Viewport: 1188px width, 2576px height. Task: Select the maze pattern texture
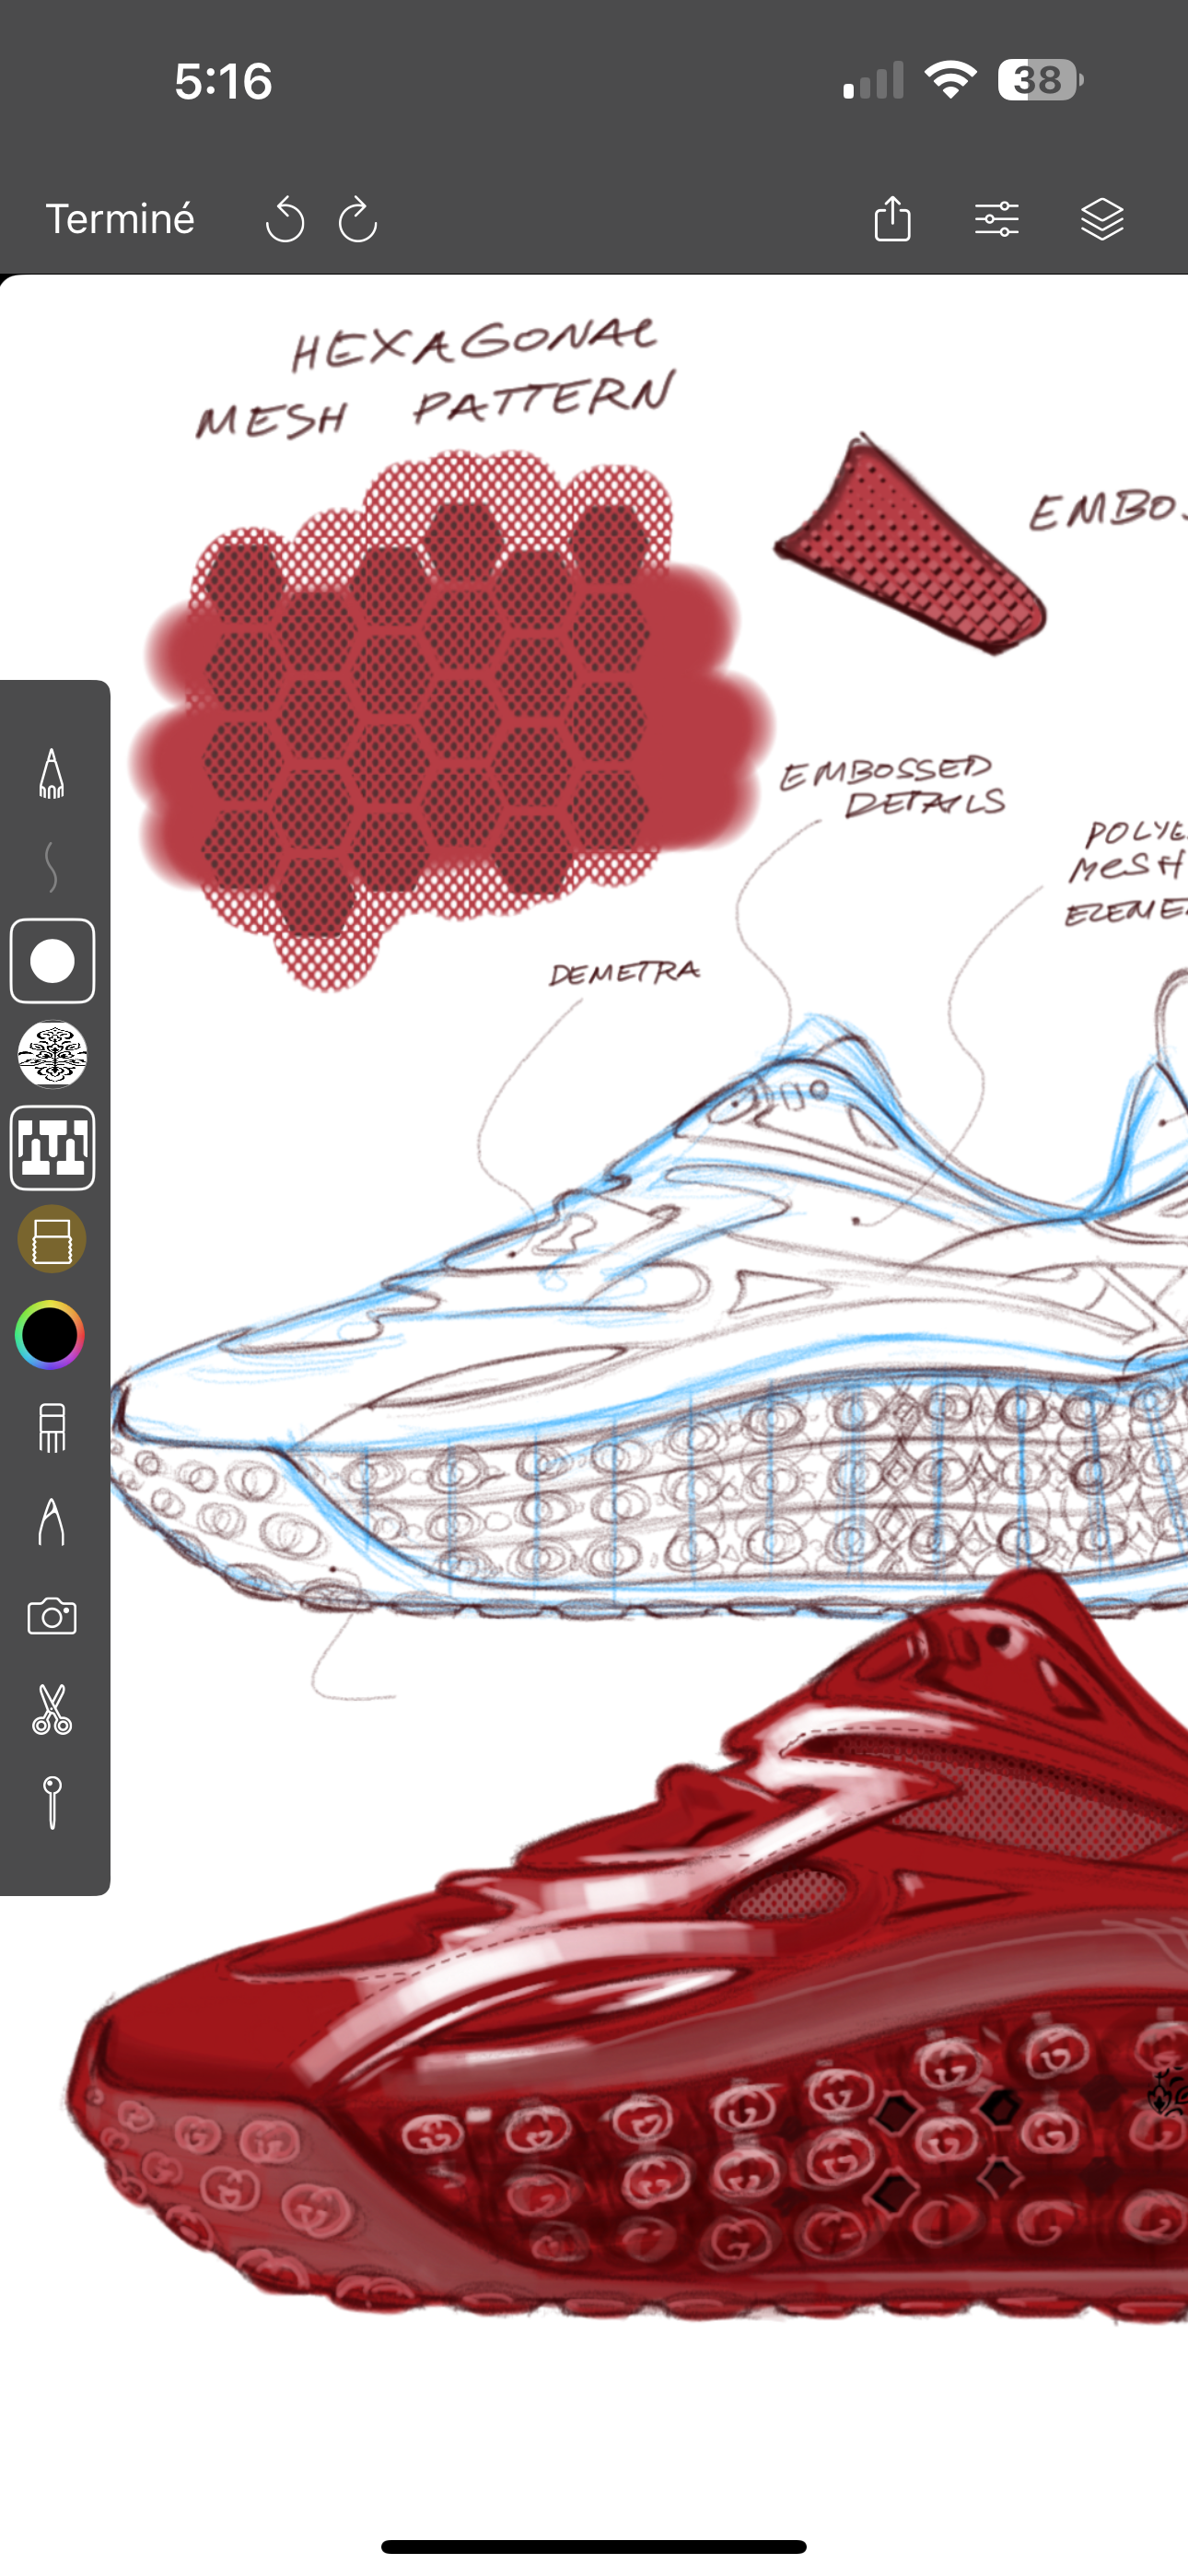[52, 1147]
